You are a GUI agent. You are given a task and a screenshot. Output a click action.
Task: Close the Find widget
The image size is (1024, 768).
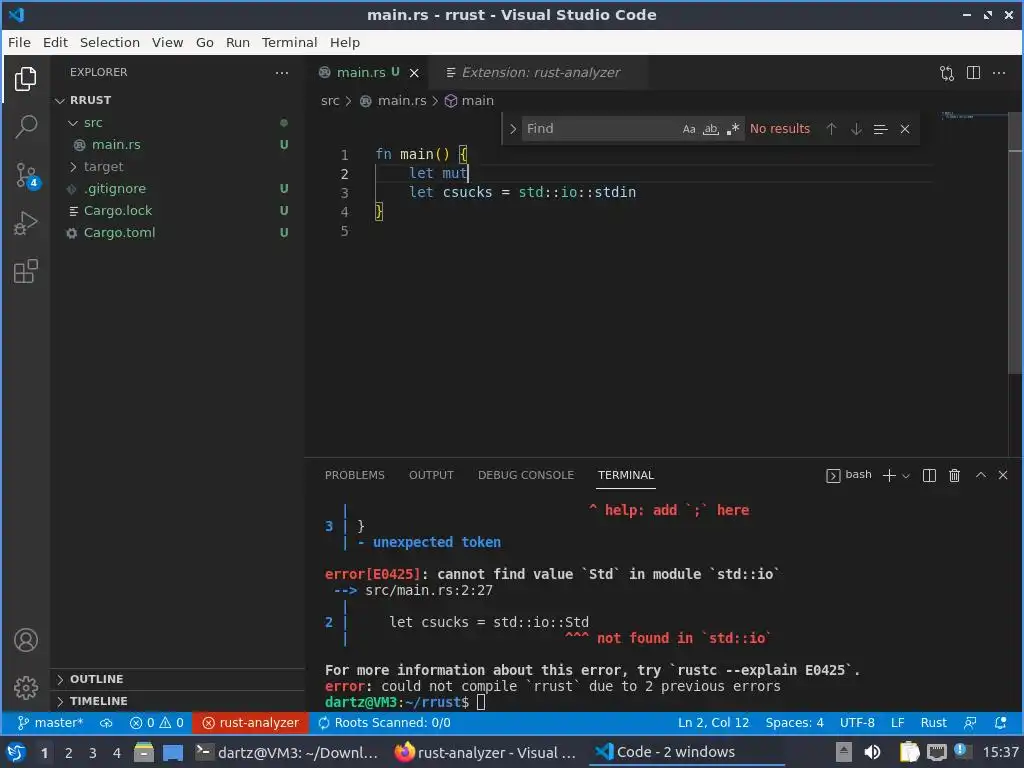[x=905, y=129]
